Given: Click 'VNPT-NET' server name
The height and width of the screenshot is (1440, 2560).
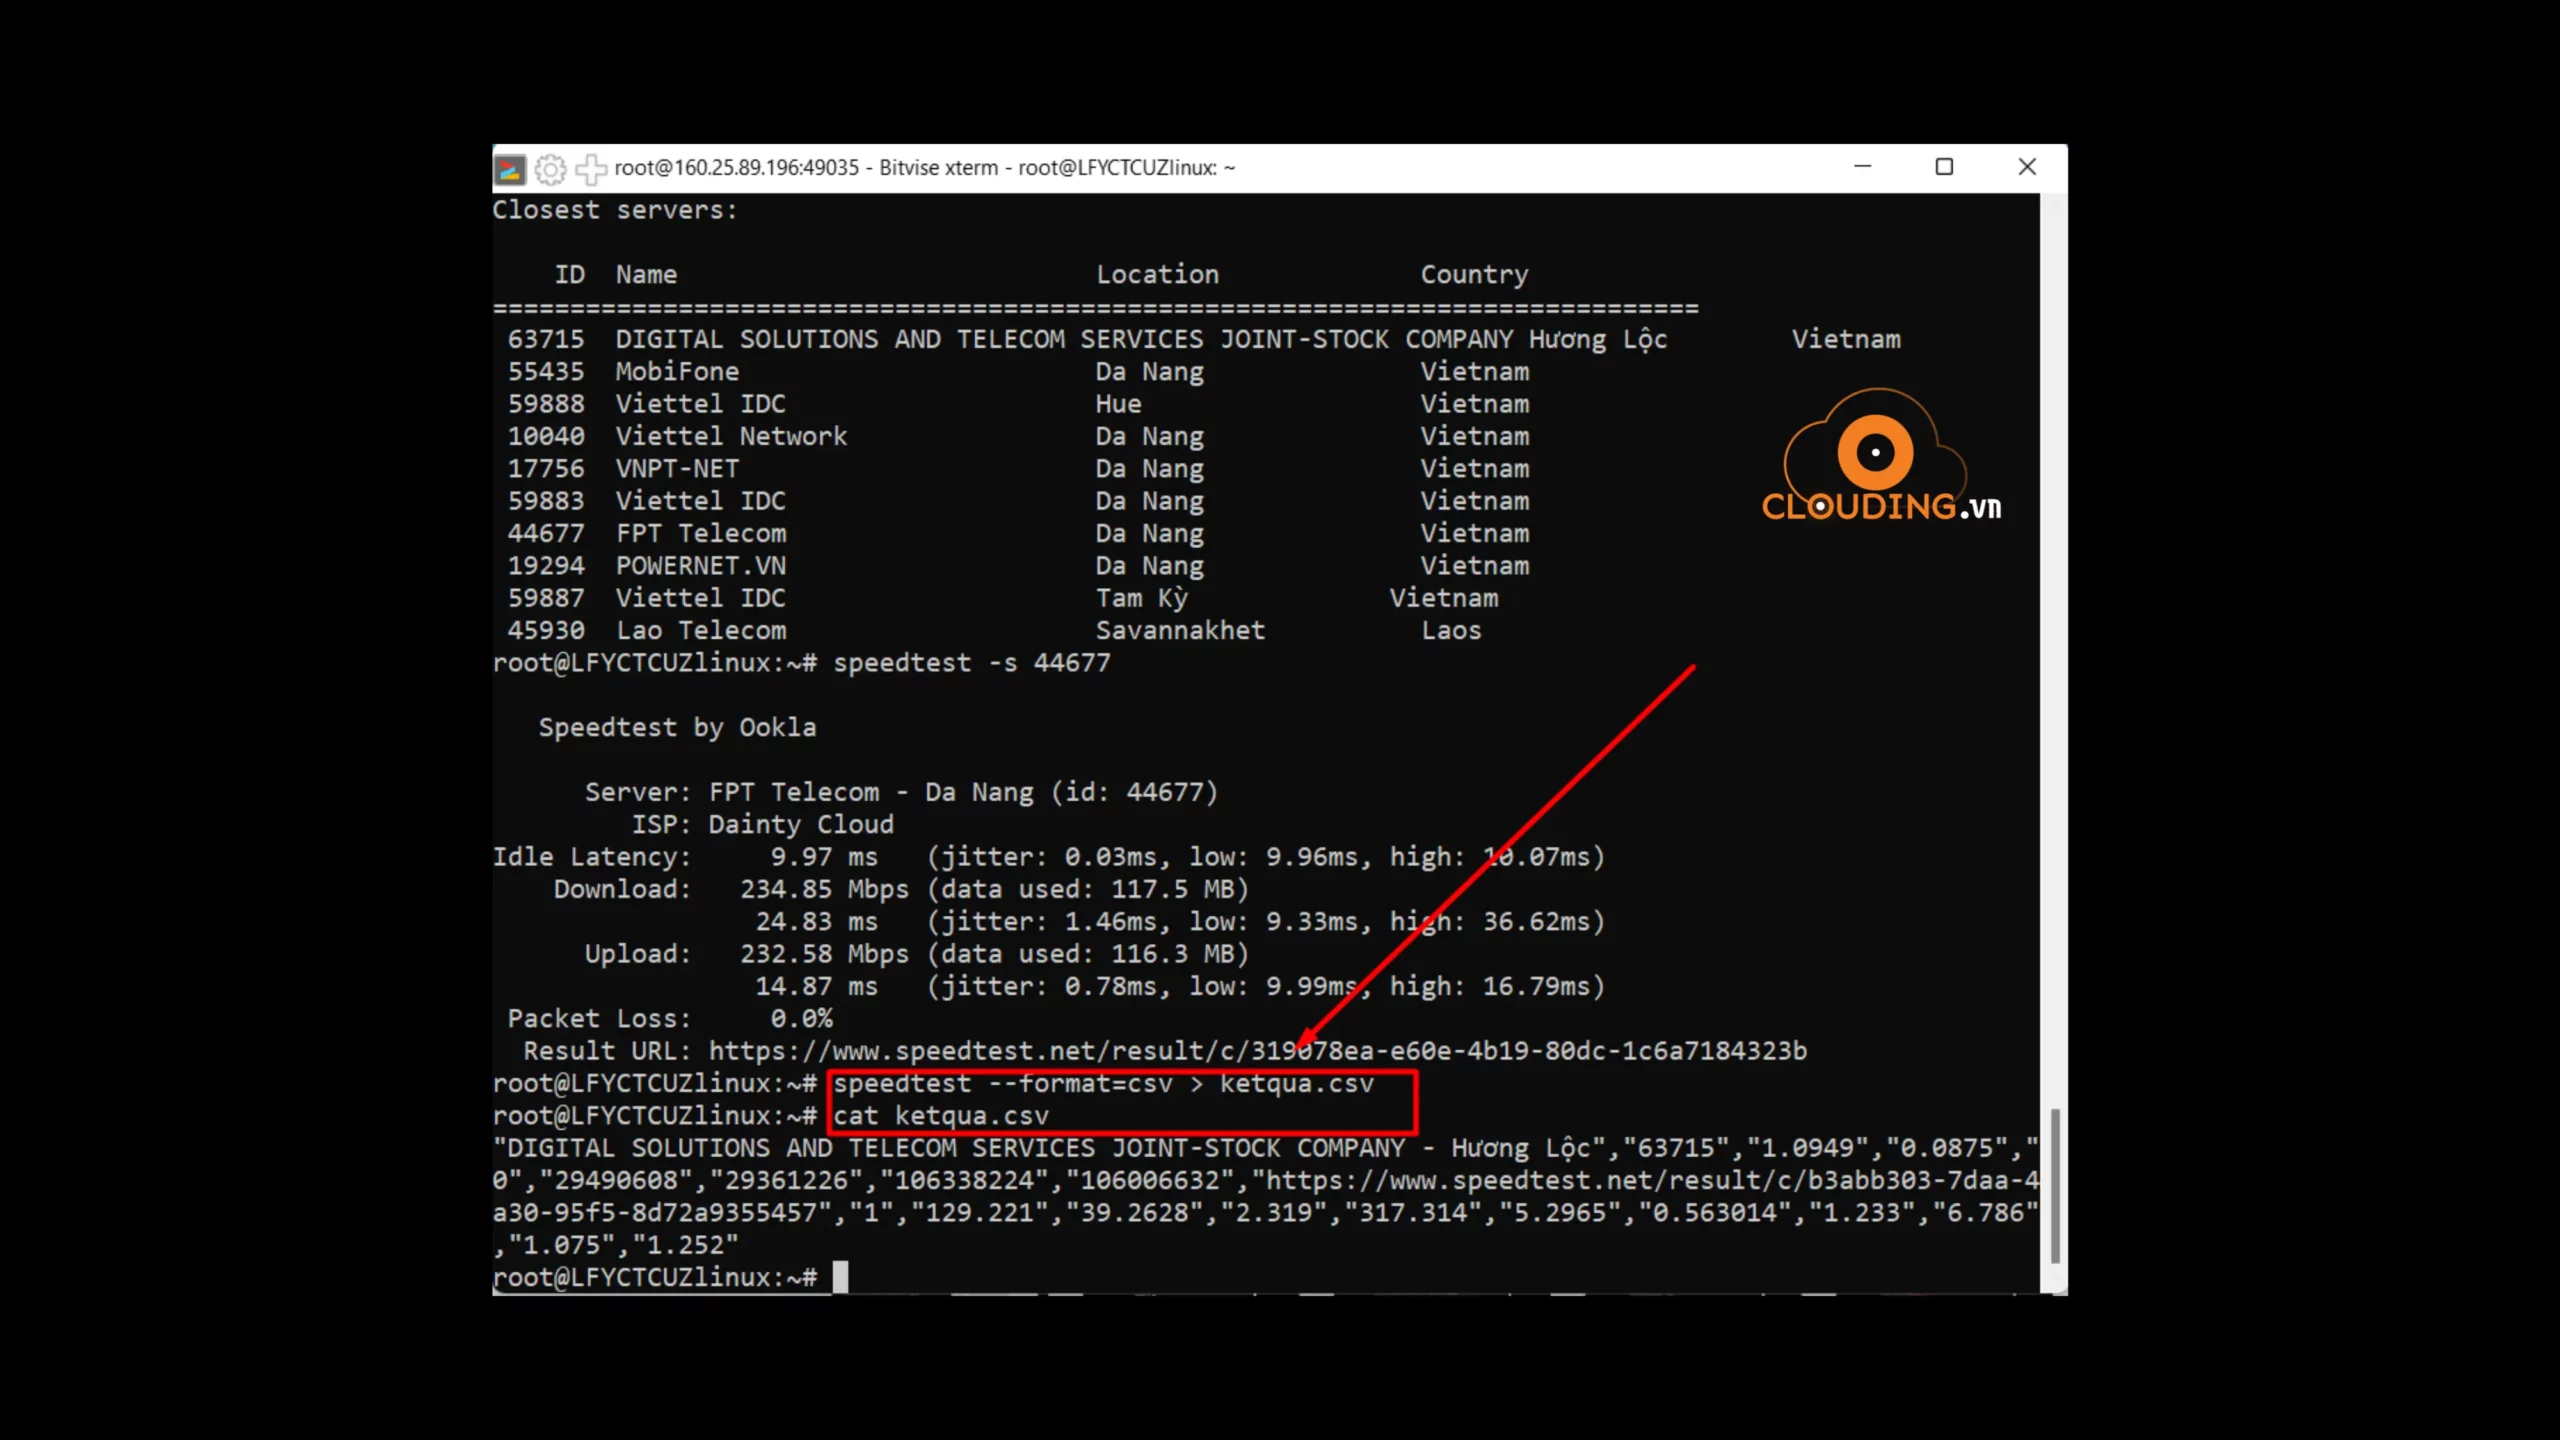Looking at the screenshot, I should coord(677,468).
